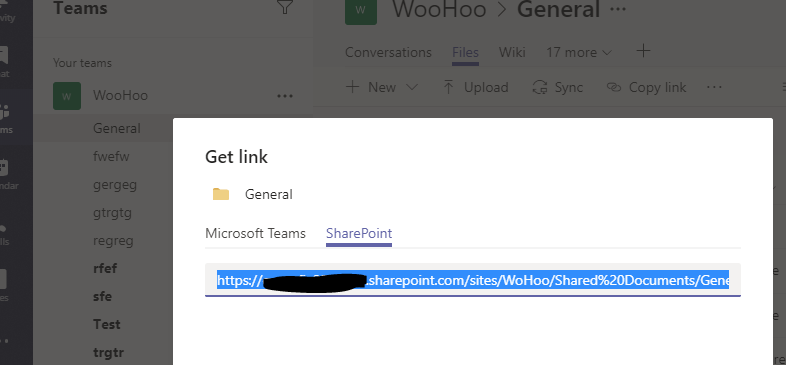Open Teams in the left app rail

(x=5, y=119)
